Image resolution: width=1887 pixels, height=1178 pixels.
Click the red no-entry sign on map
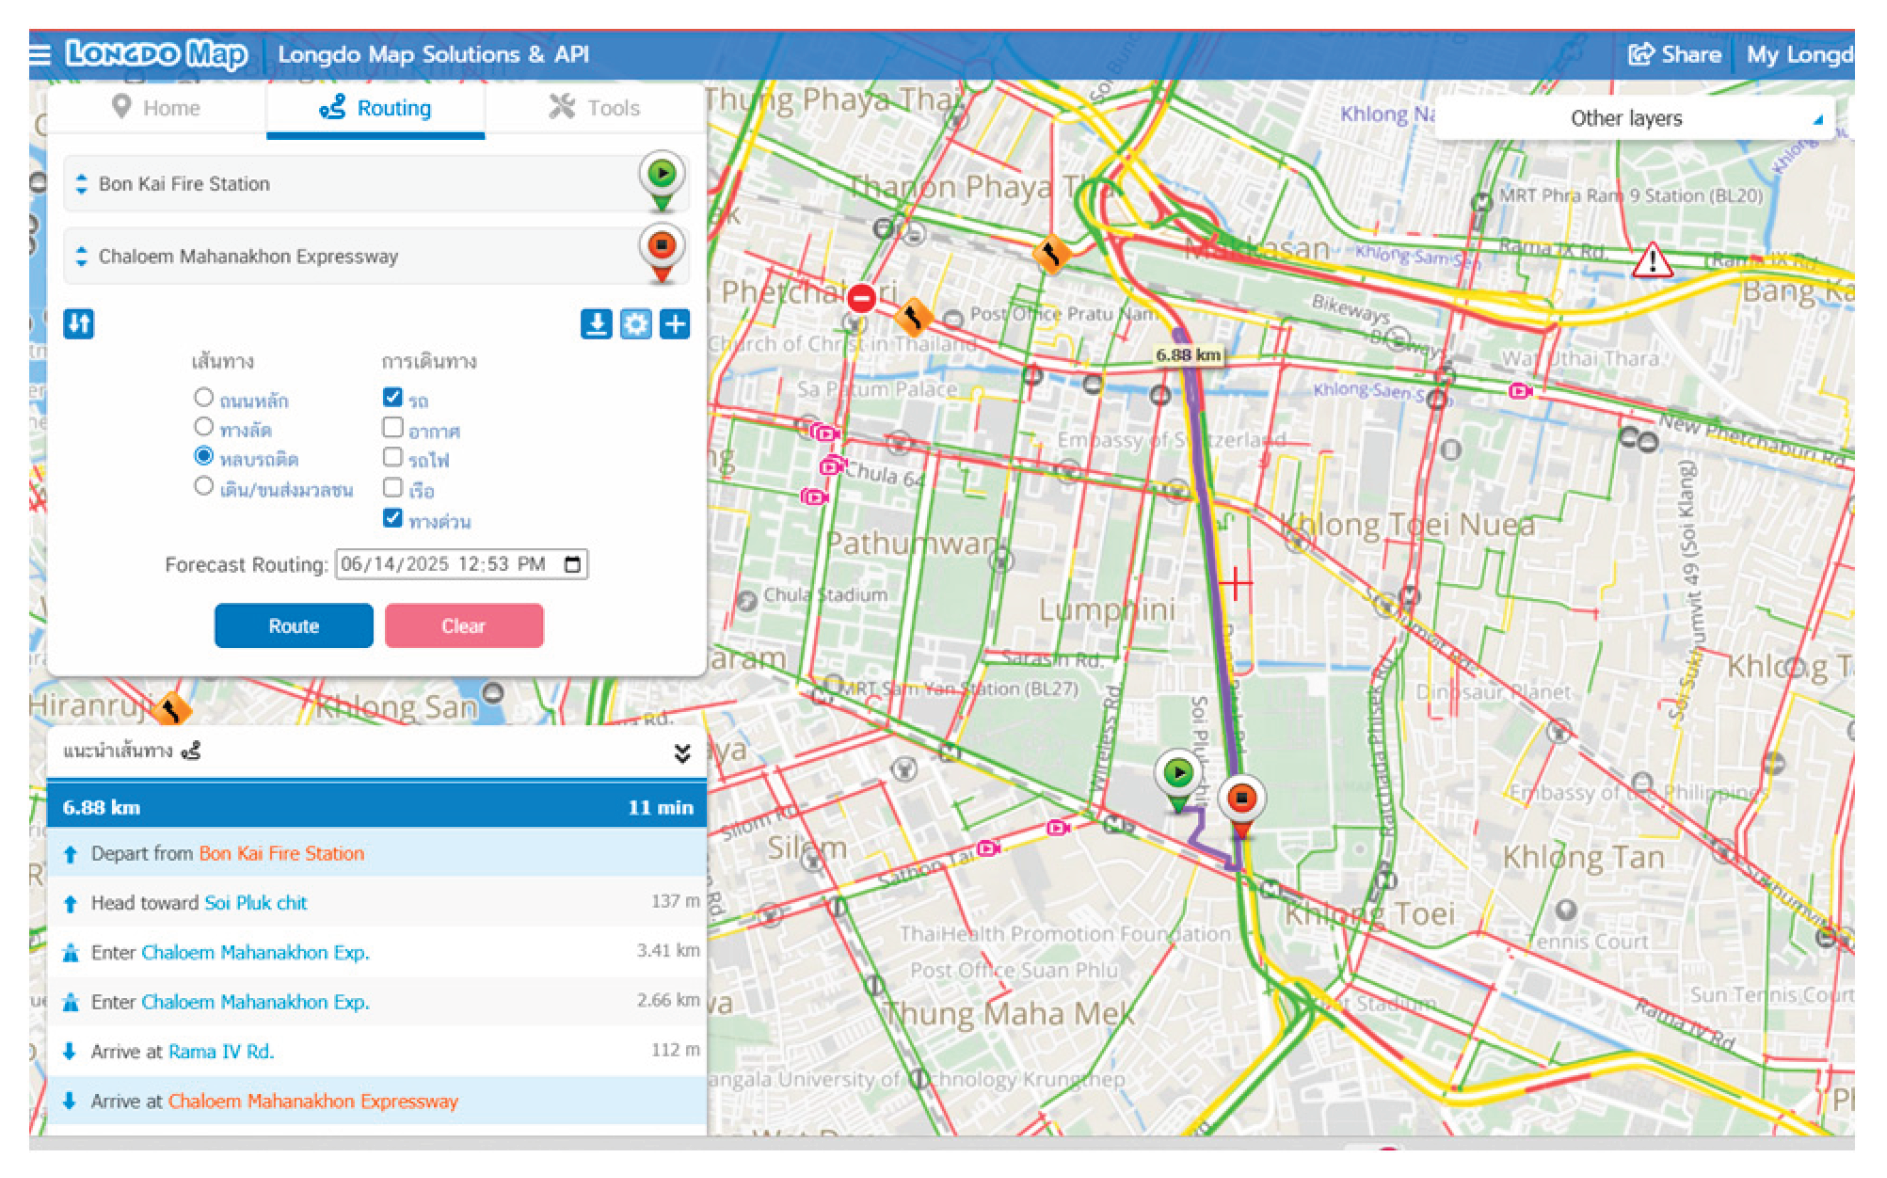click(x=861, y=298)
